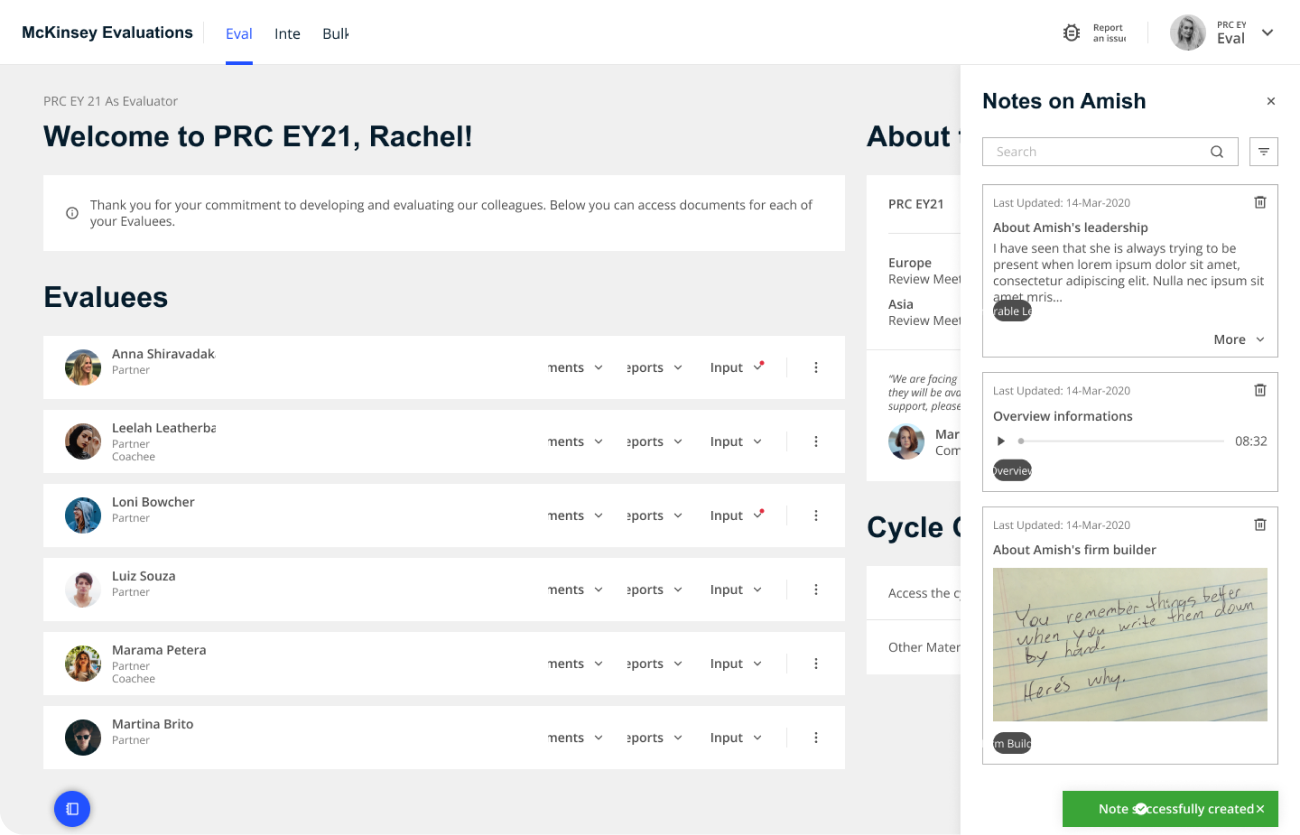The height and width of the screenshot is (835, 1300).
Task: Open Luiz Souza's Input dropdown
Action: pos(736,590)
